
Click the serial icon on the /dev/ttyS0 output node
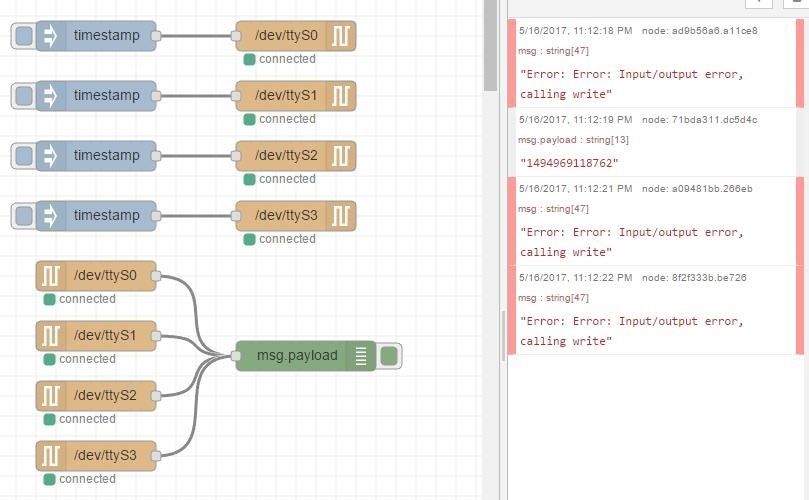[342, 36]
